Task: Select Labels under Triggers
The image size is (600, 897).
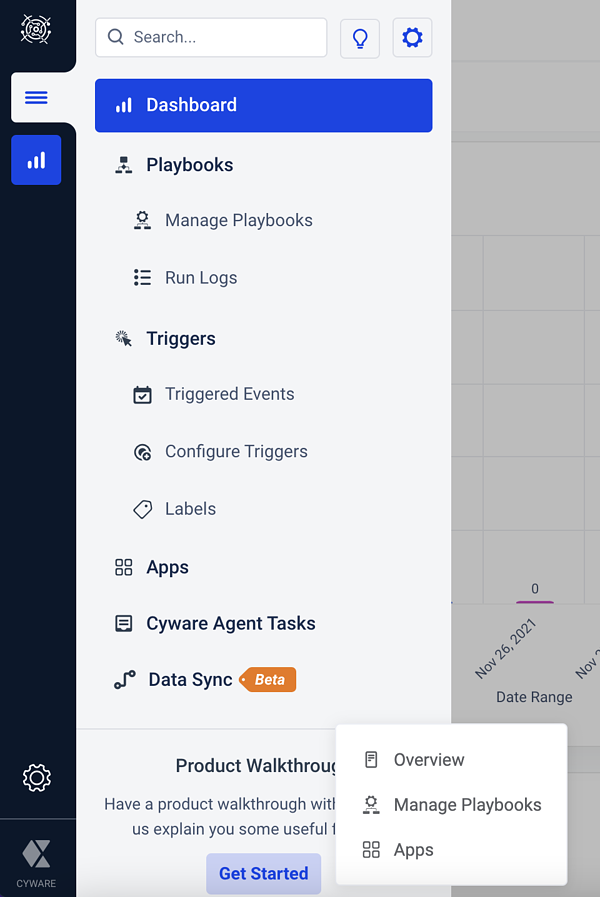Action: pos(190,508)
